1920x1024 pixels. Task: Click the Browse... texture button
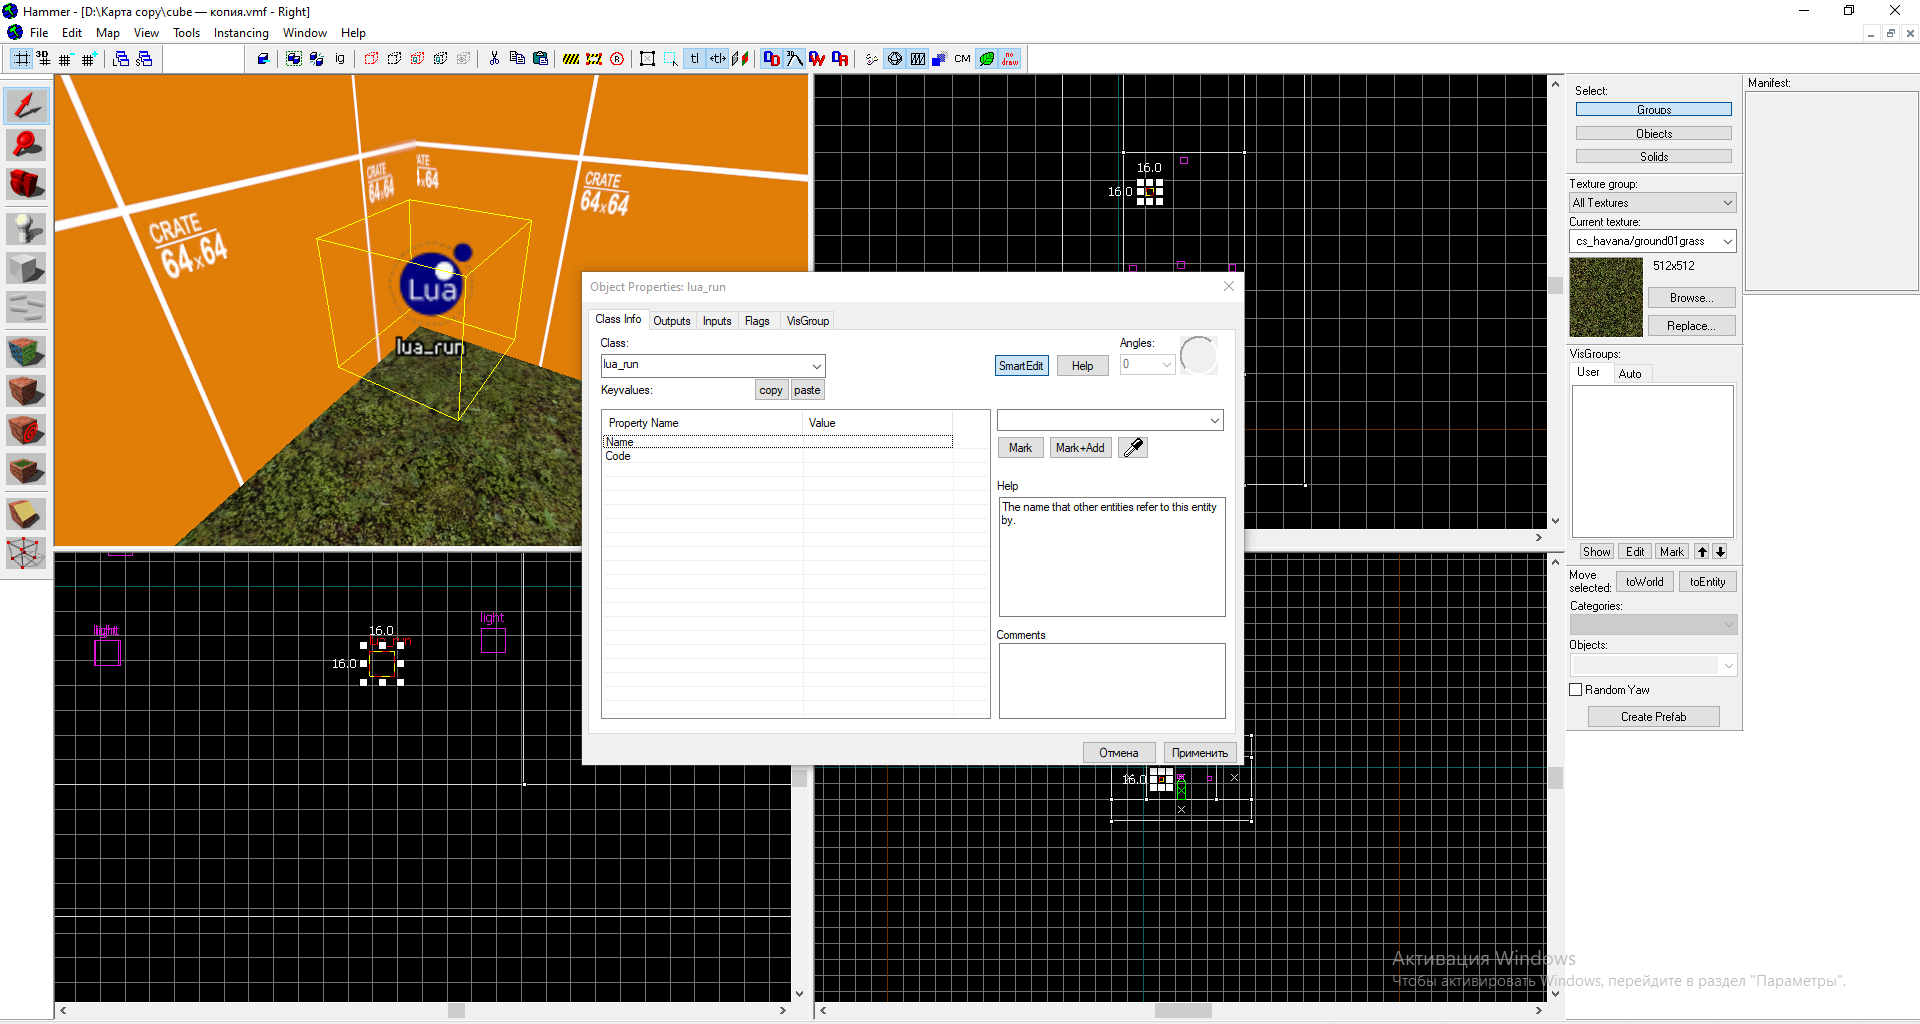(1691, 298)
